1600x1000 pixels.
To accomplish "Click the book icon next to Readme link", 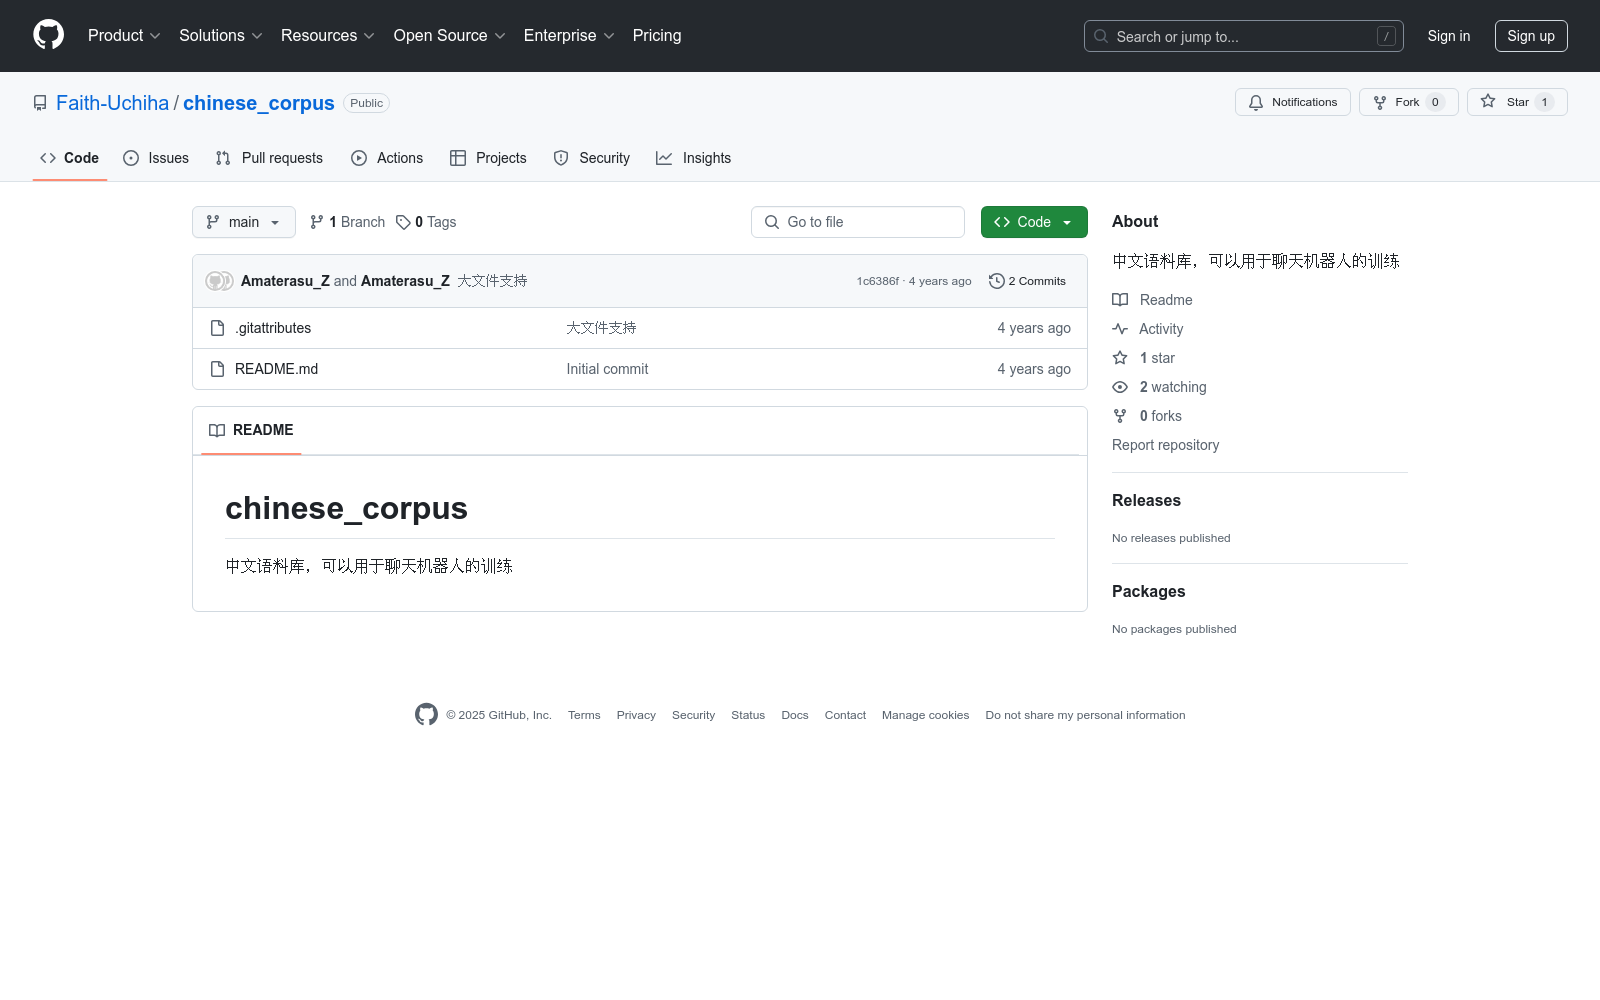I will [1120, 300].
